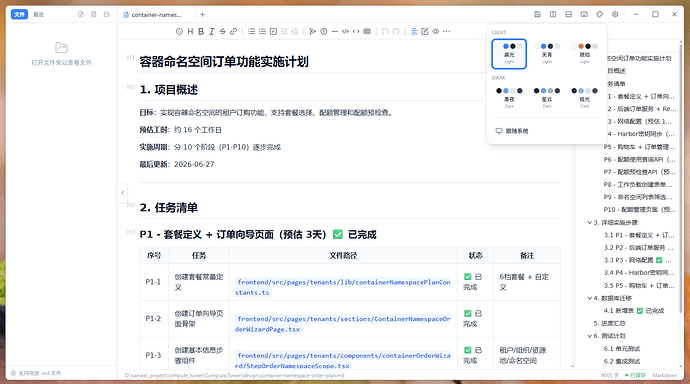Insert a hyperlink with the link icon

coord(234,31)
